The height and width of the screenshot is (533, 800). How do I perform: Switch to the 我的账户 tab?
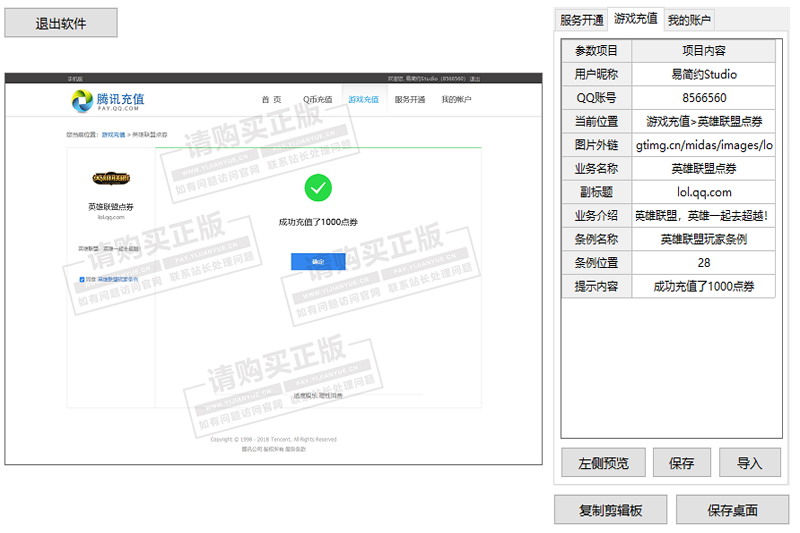690,20
